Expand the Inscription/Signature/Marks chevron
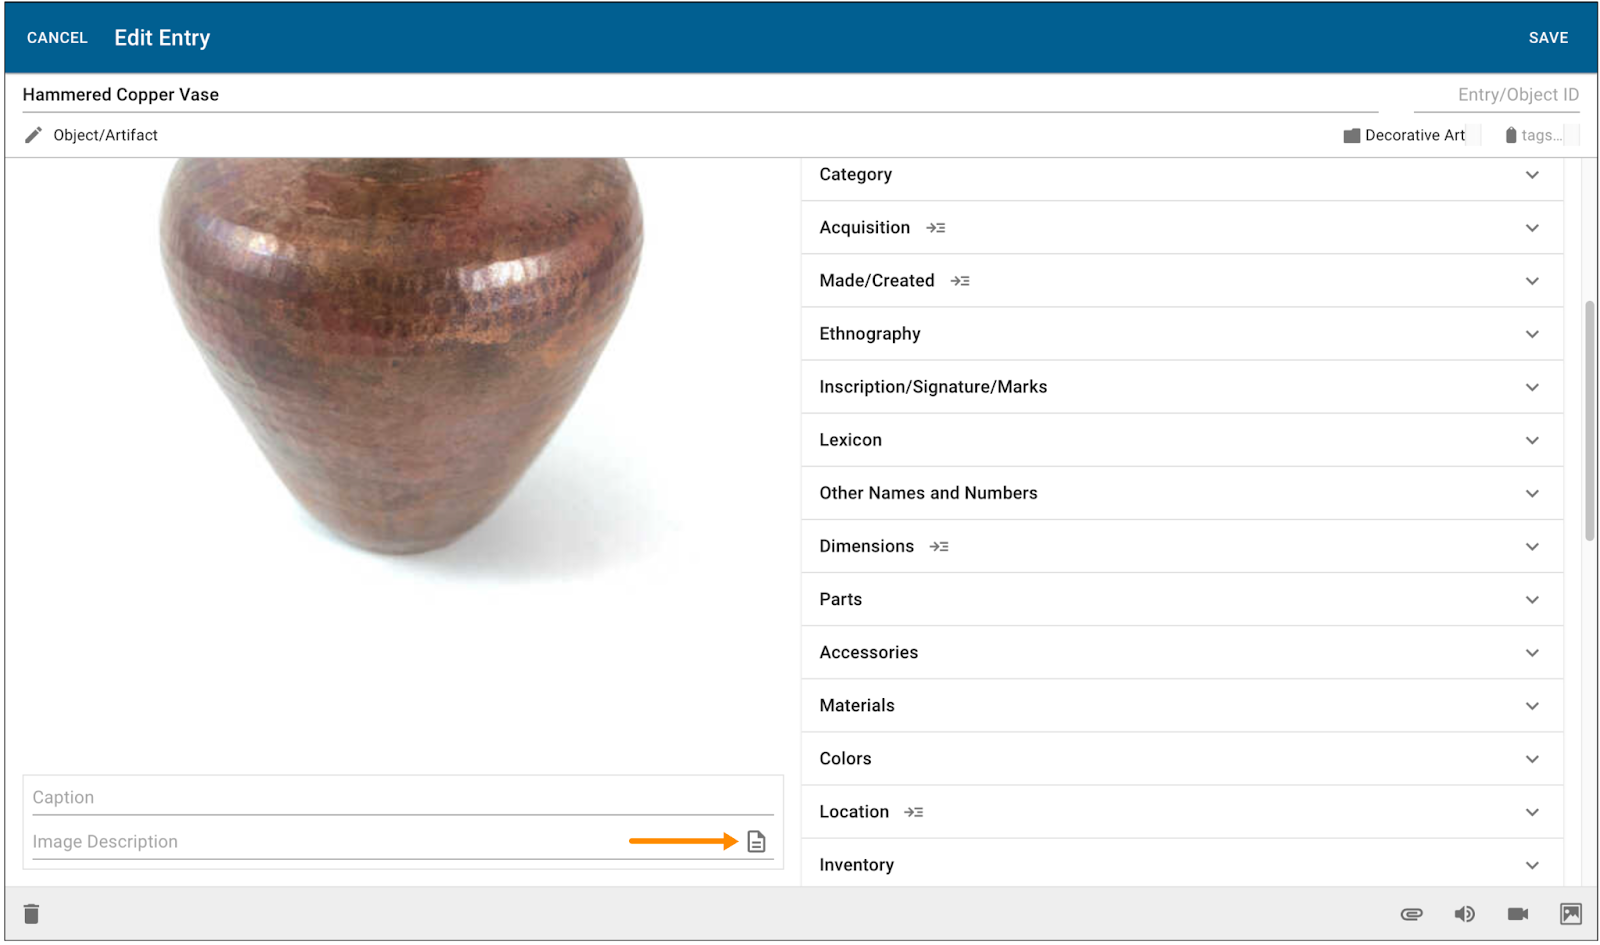Image resolution: width=1600 pixels, height=945 pixels. click(x=1532, y=387)
